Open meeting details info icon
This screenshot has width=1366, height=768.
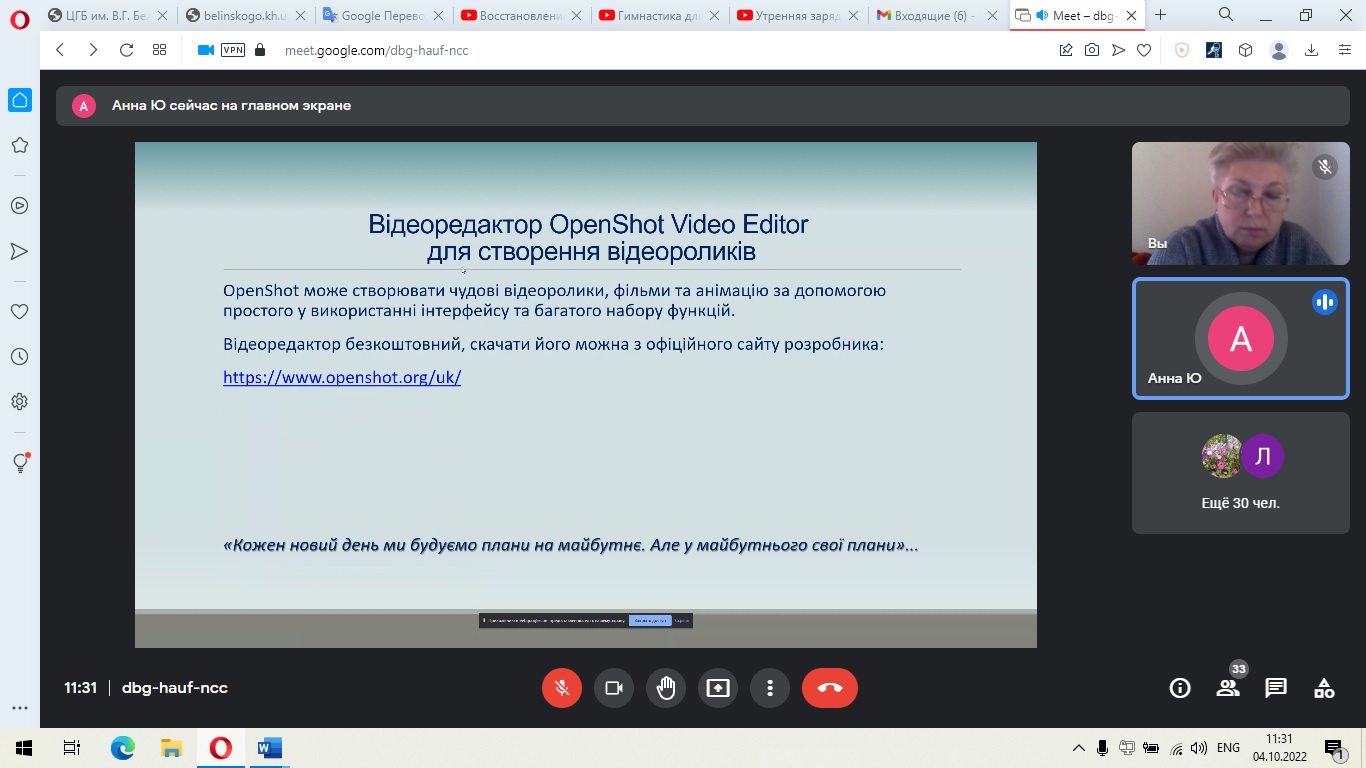tap(1180, 688)
